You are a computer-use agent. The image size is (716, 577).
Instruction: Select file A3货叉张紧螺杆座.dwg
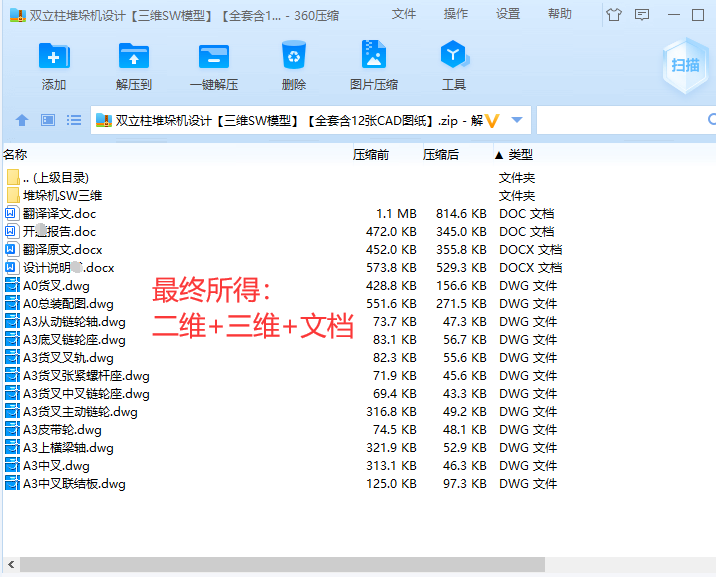(86, 376)
